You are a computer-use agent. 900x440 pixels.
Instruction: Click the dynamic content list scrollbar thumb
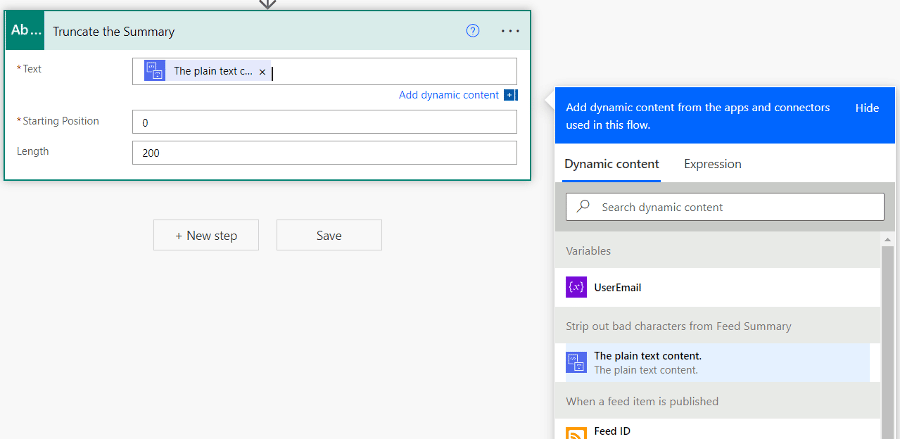[x=887, y=341]
